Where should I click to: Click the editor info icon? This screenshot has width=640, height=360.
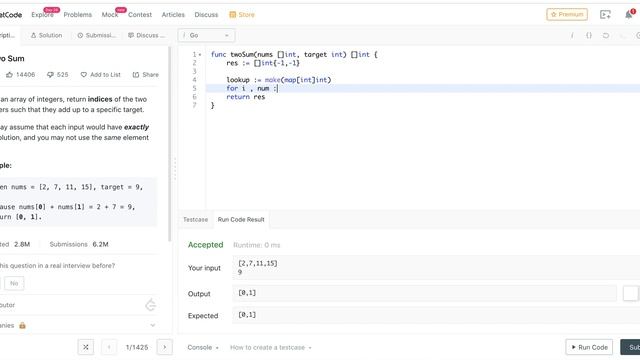[x=572, y=36]
